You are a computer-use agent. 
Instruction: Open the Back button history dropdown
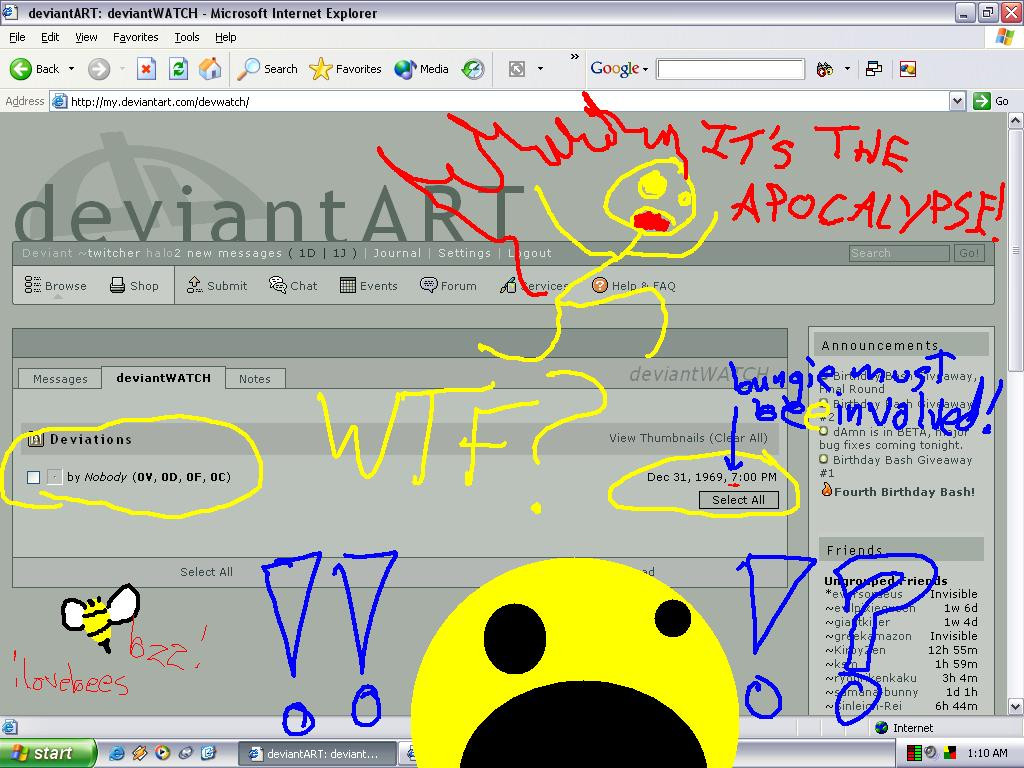click(x=71, y=69)
